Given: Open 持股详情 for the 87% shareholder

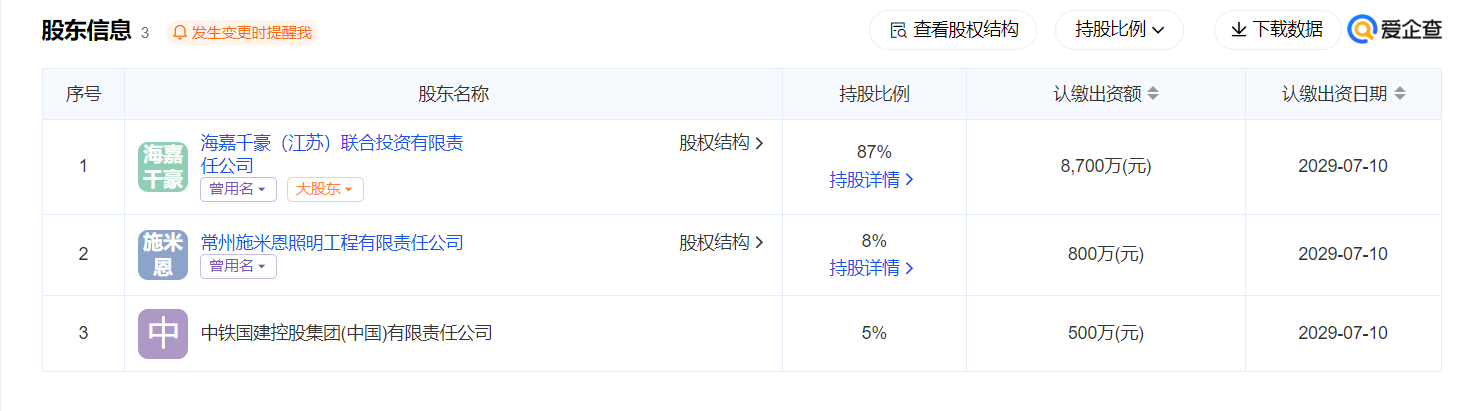Looking at the screenshot, I should tap(872, 180).
